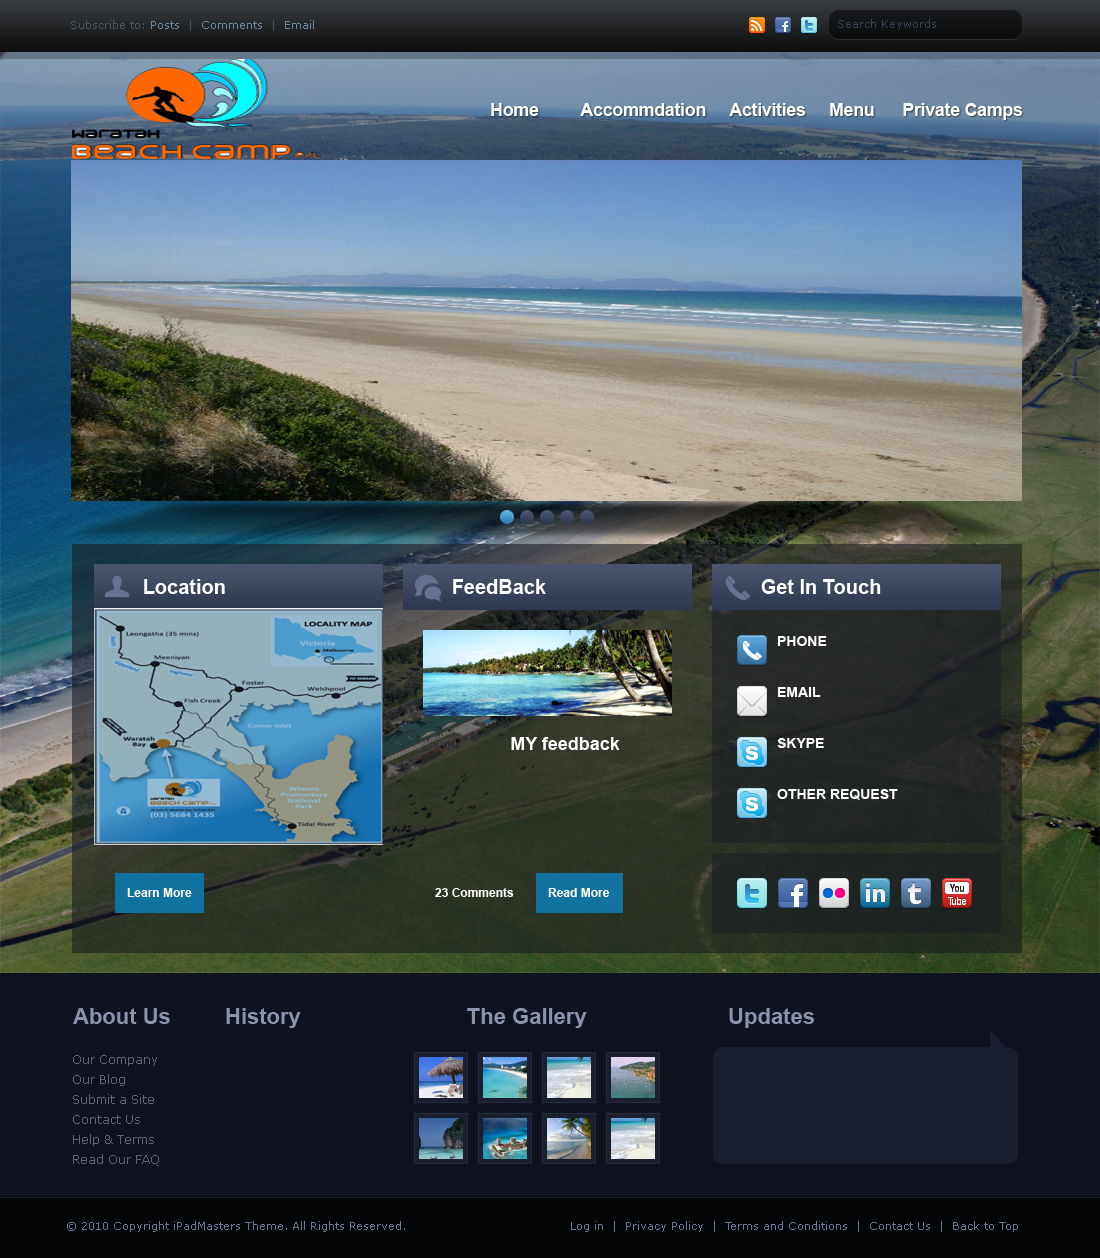Open the RSS feed icon in the header
The image size is (1100, 1258).
click(x=757, y=25)
